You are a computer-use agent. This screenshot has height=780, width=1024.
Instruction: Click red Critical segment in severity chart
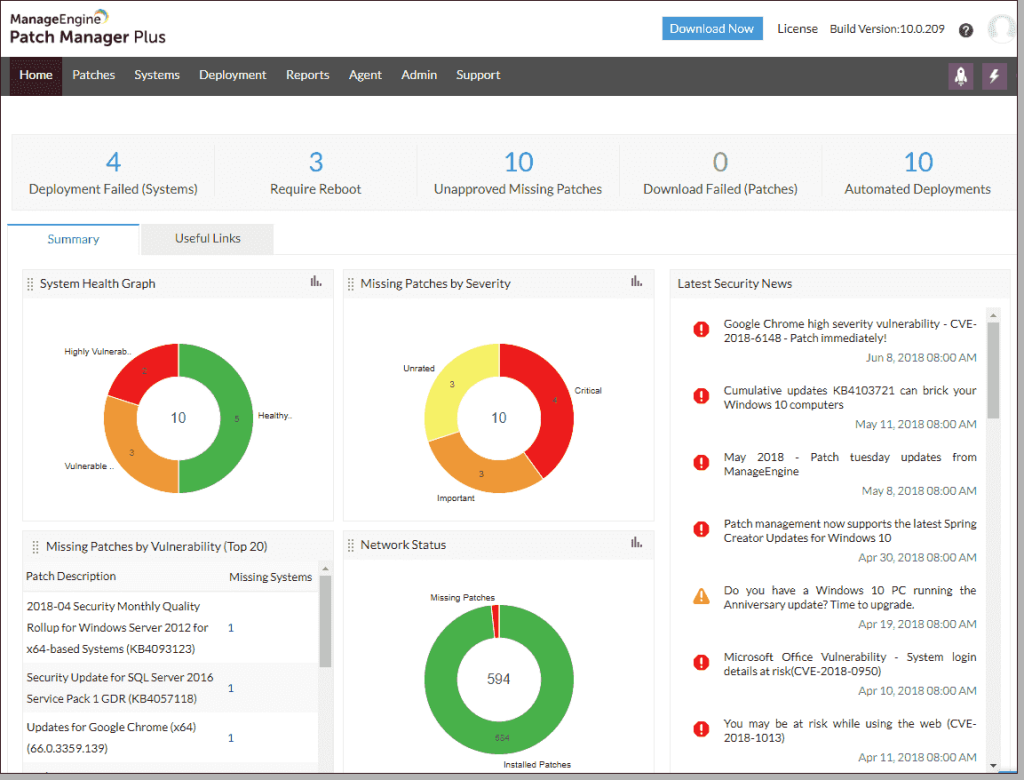pos(552,400)
